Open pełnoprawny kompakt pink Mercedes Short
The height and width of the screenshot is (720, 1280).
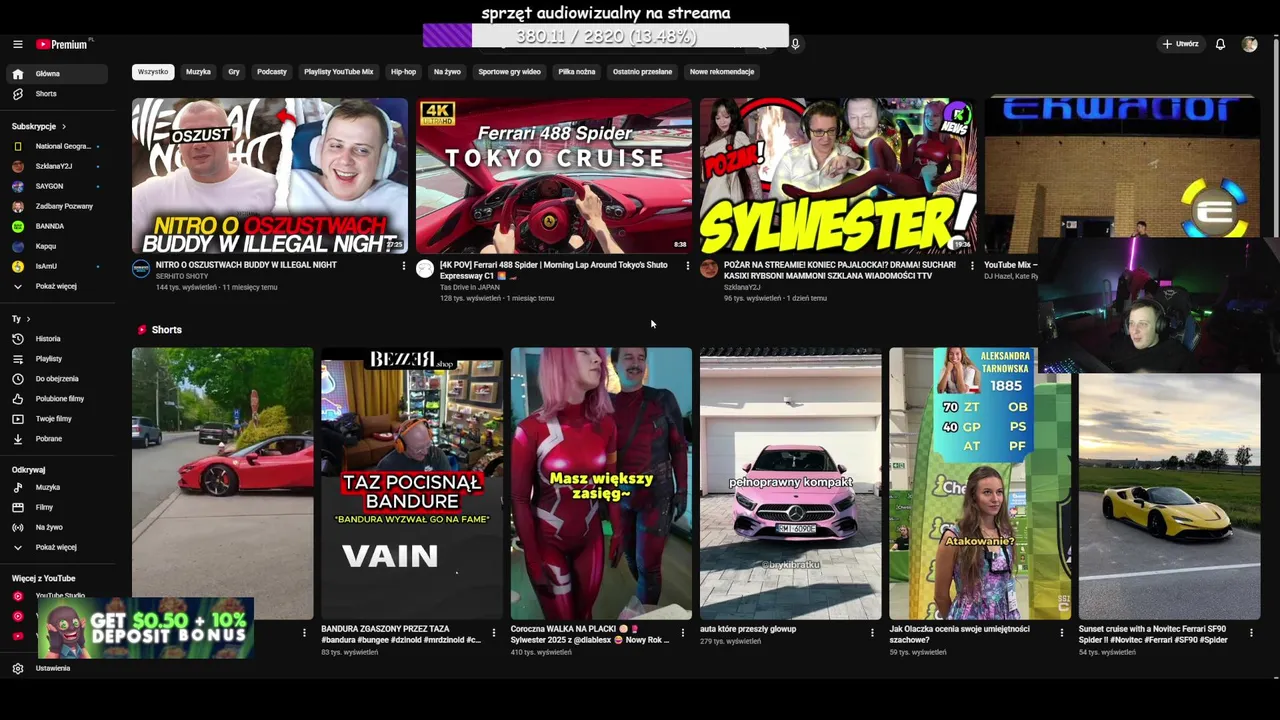791,484
